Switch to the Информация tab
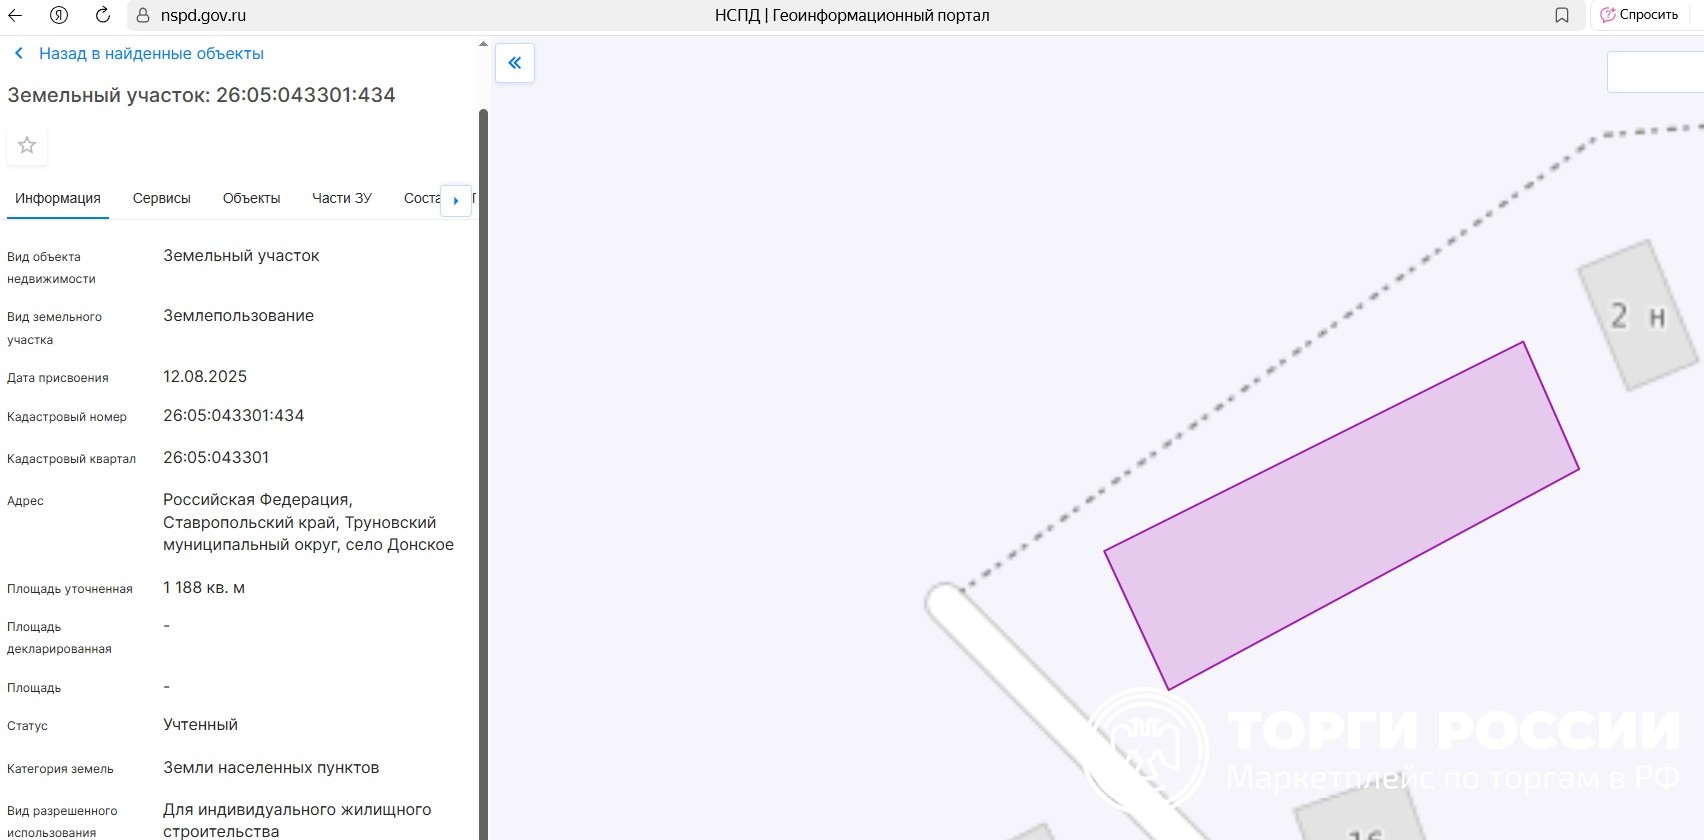 (x=58, y=198)
